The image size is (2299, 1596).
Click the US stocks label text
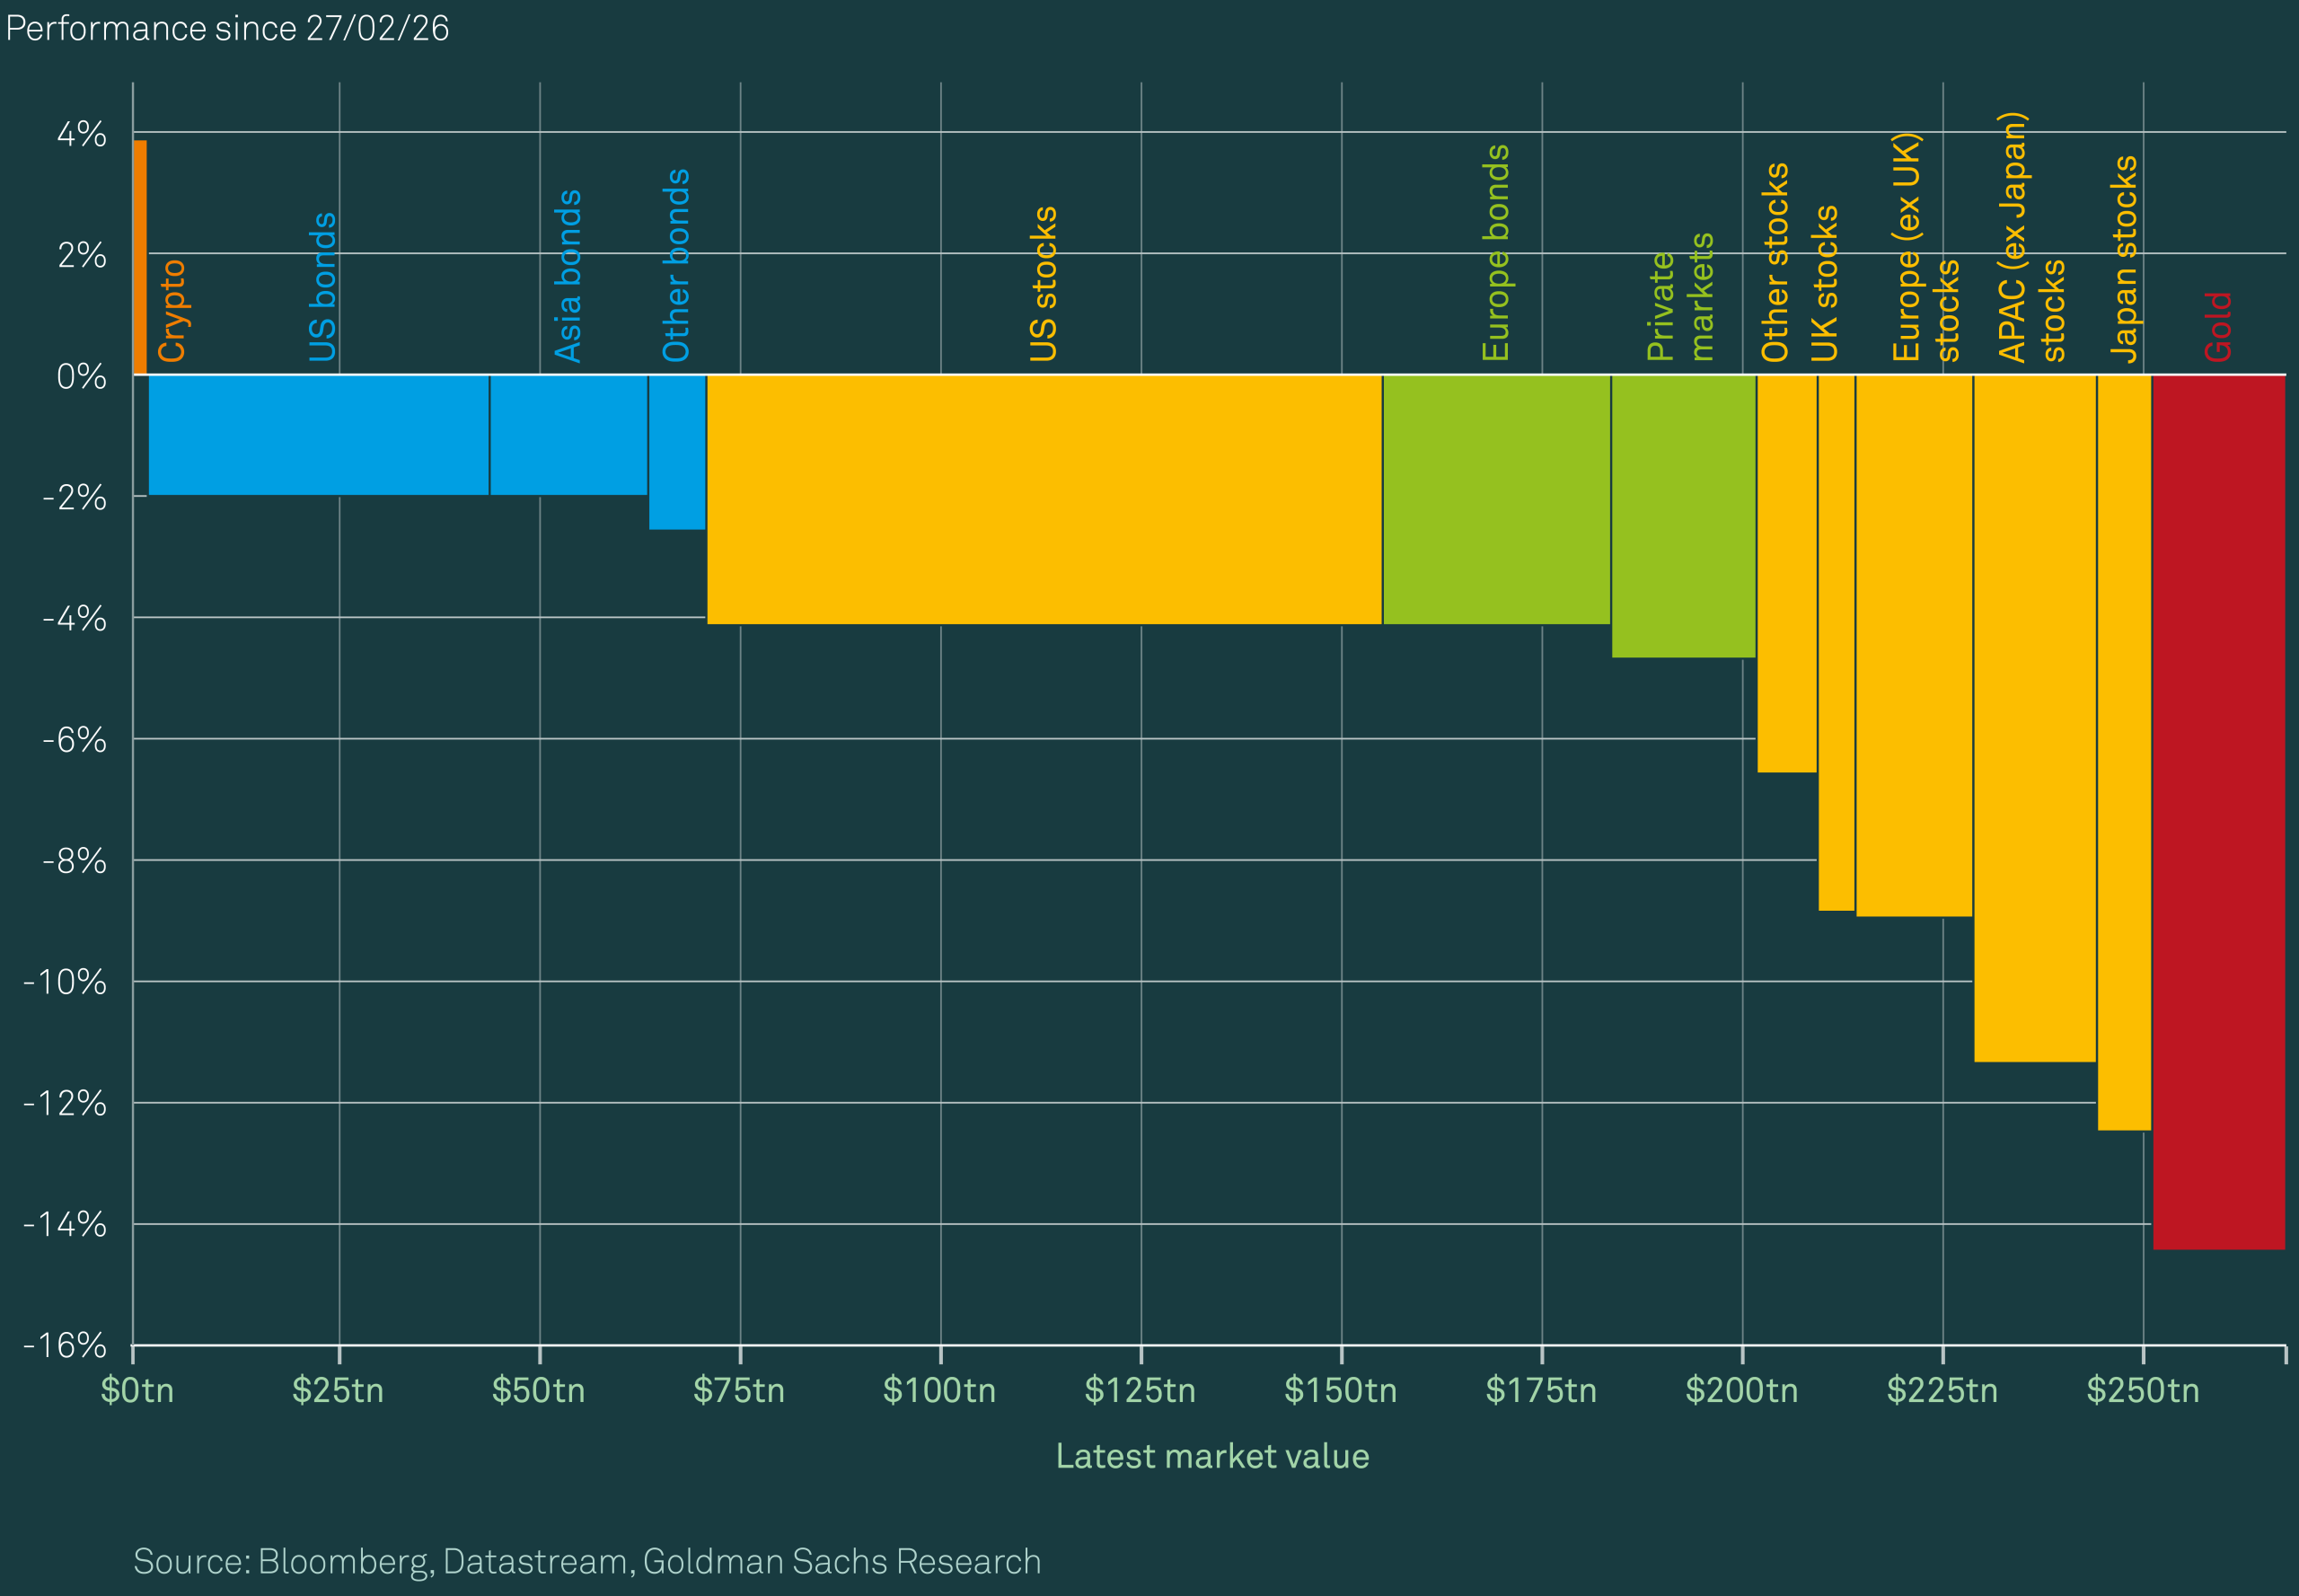1043,283
